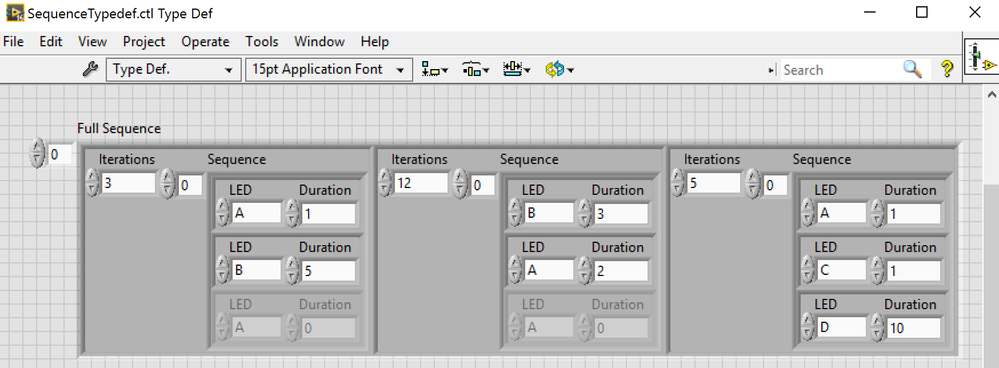
Task: Click the Full Sequence label text
Action: tap(119, 129)
